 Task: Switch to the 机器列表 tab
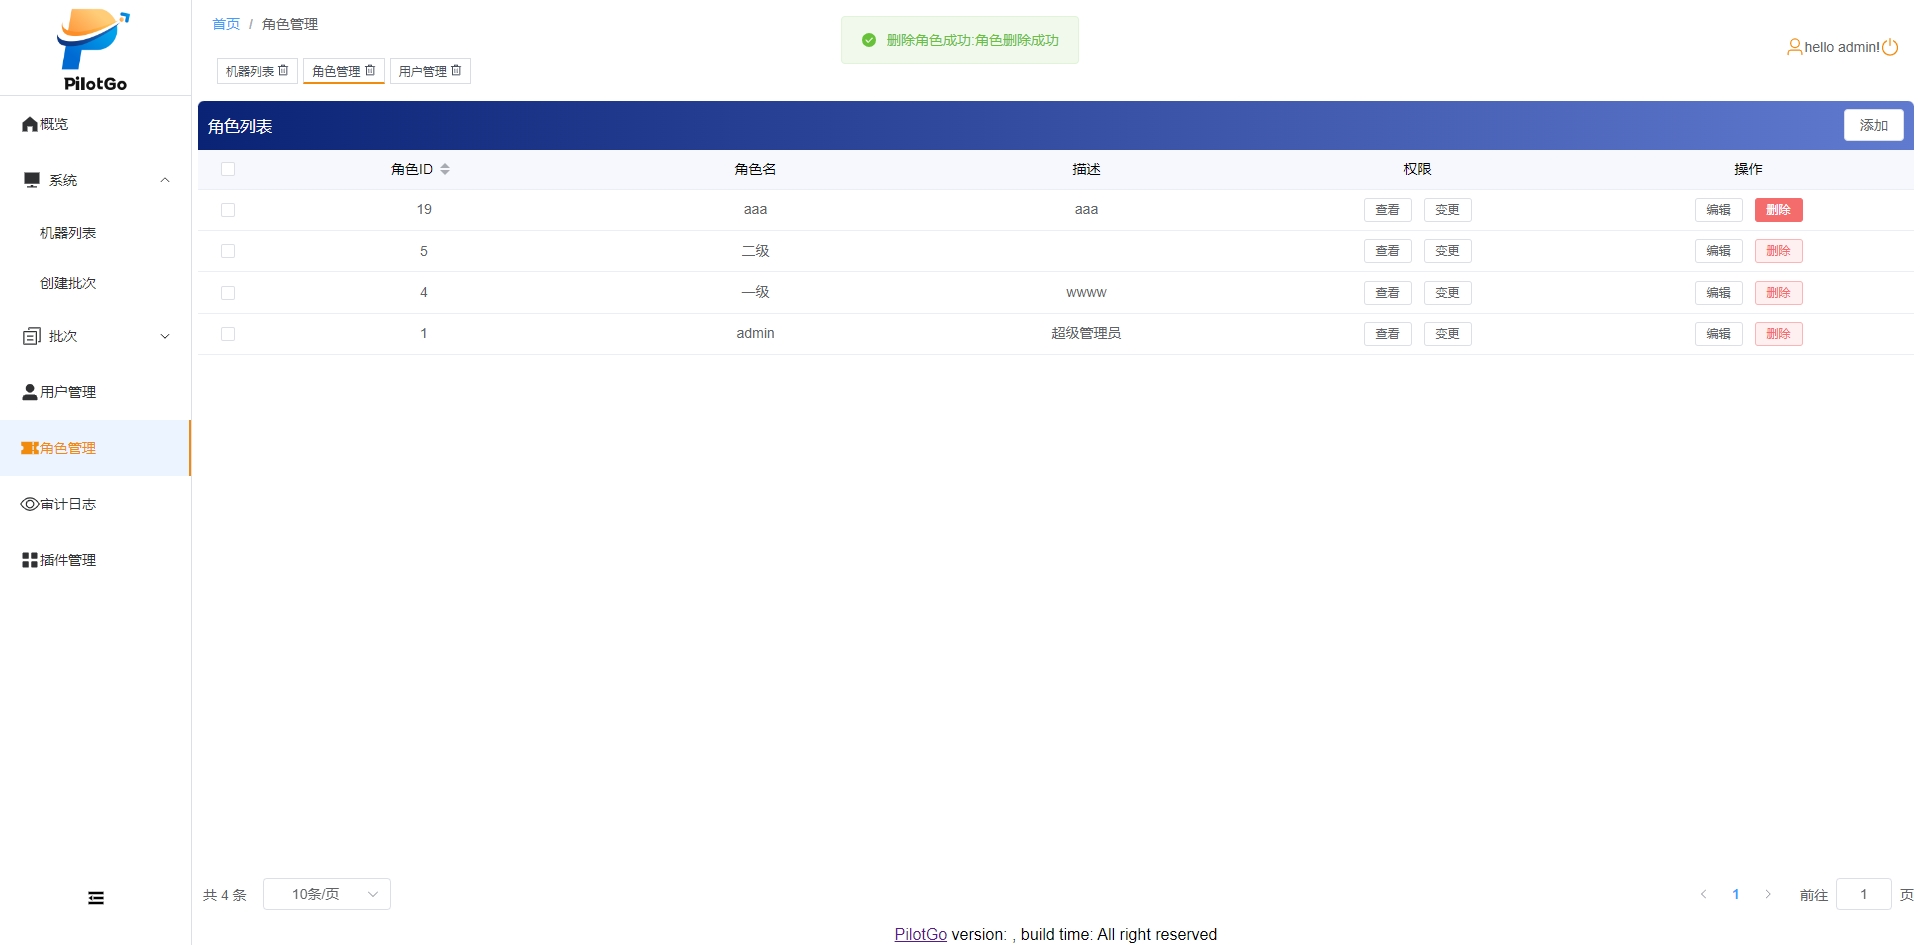pyautogui.click(x=249, y=71)
